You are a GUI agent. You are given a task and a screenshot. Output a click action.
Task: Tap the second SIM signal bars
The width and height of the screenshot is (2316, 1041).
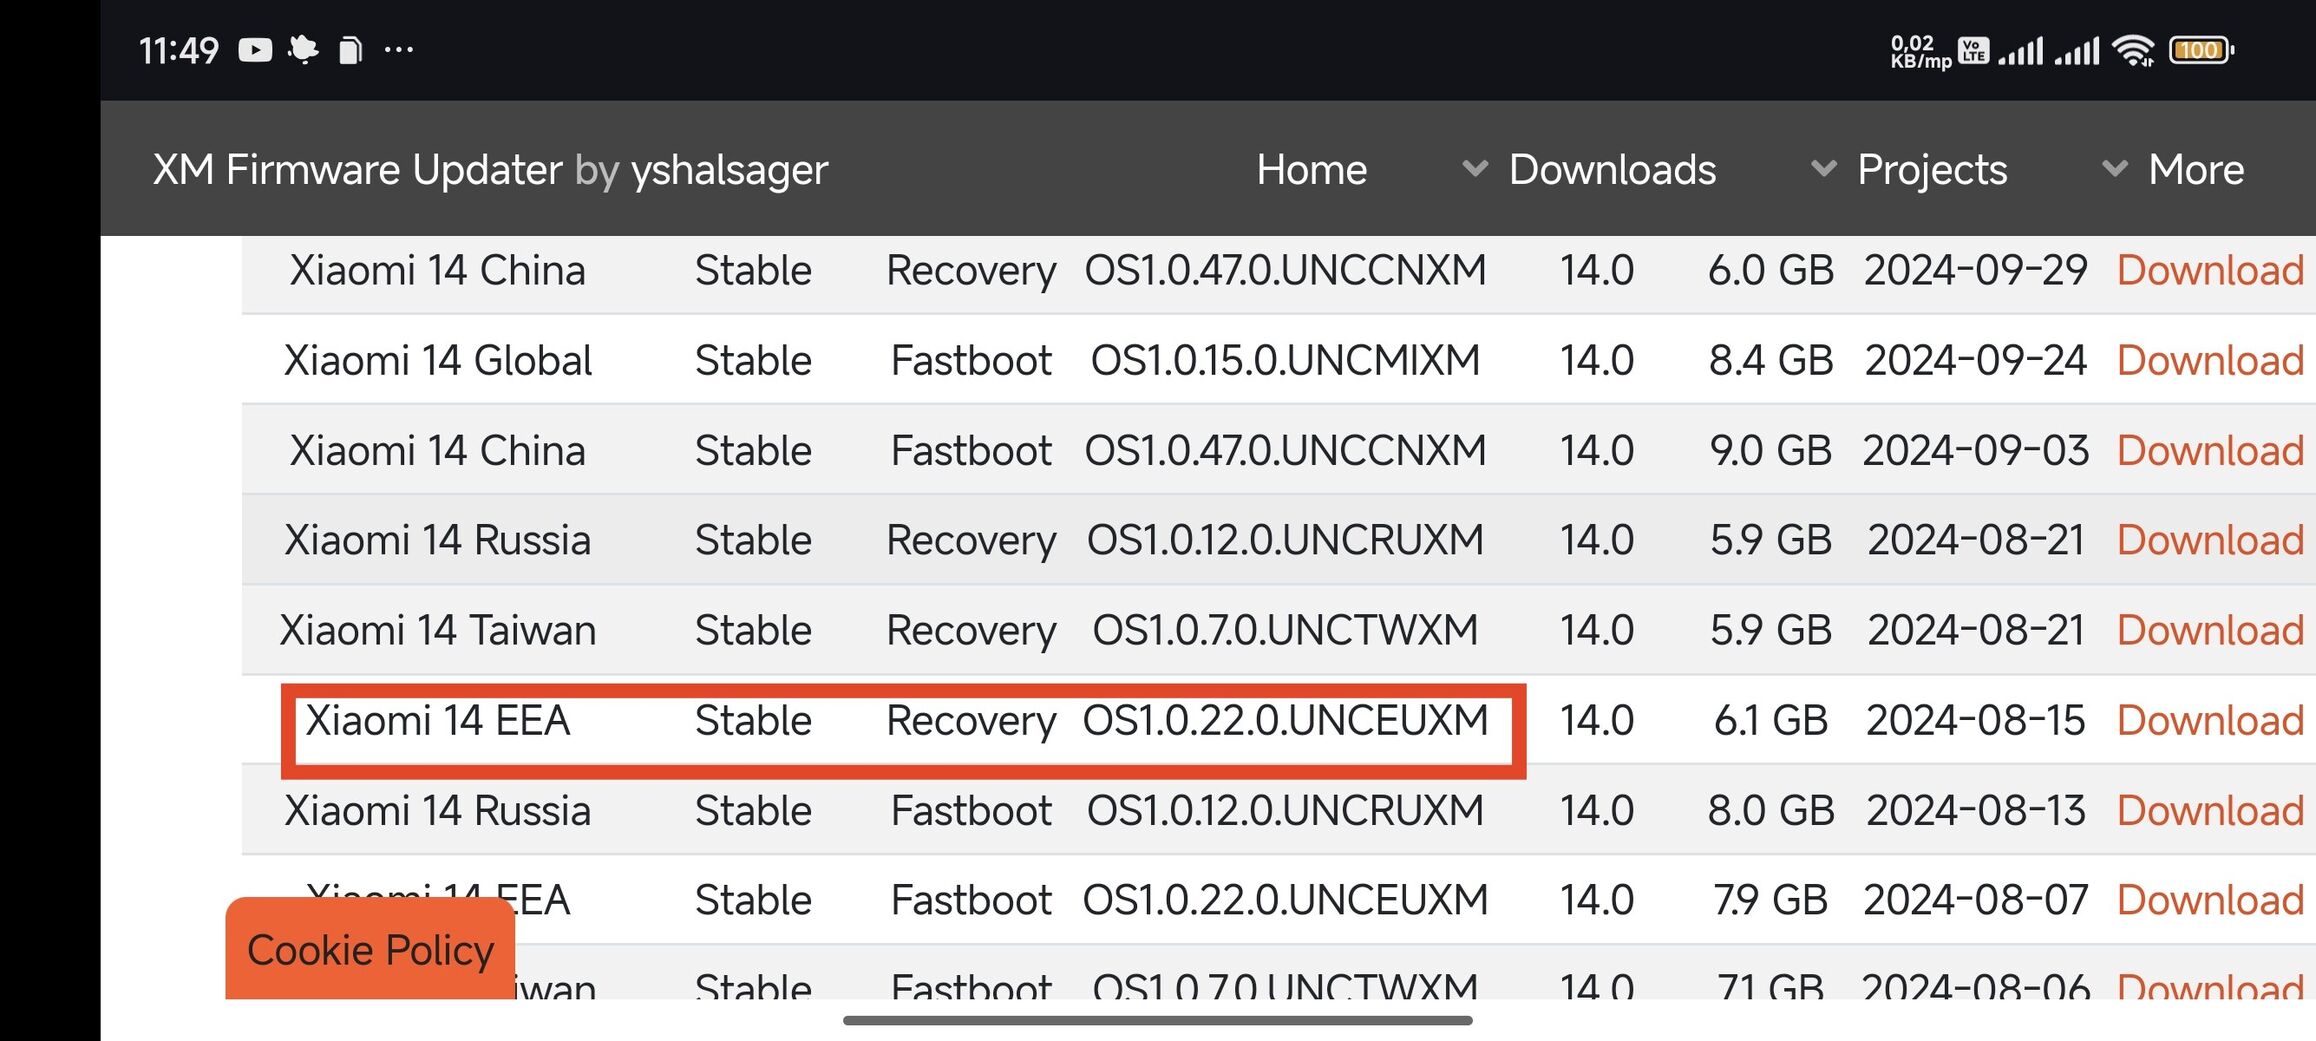pos(2077,50)
